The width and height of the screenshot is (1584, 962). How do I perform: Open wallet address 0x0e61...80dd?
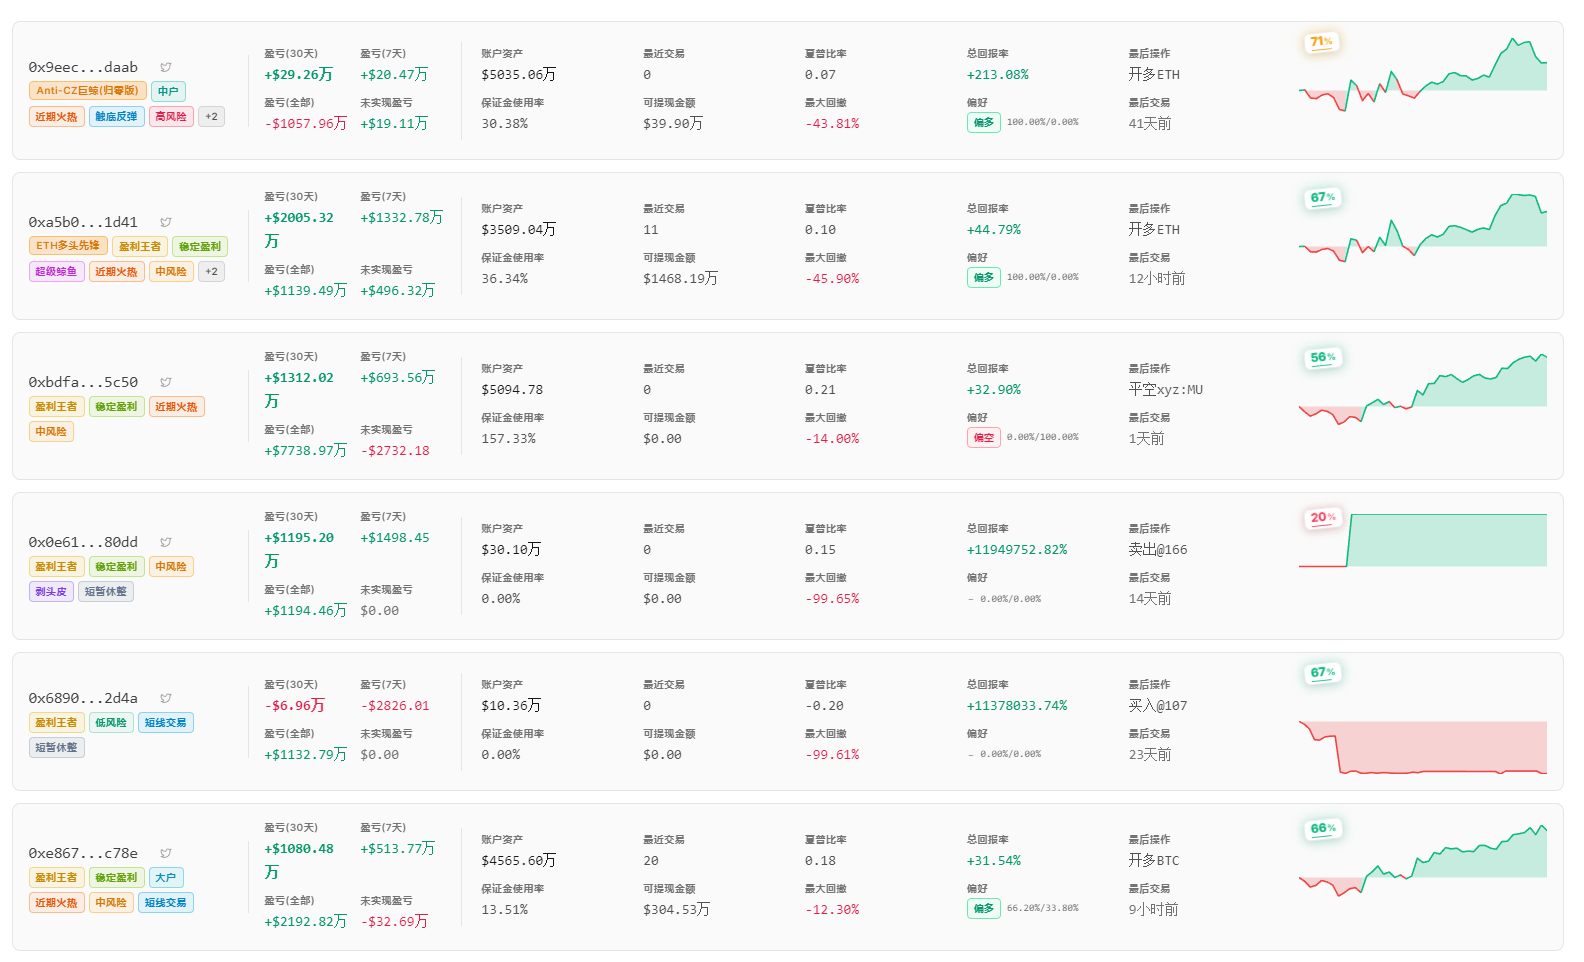coord(83,542)
